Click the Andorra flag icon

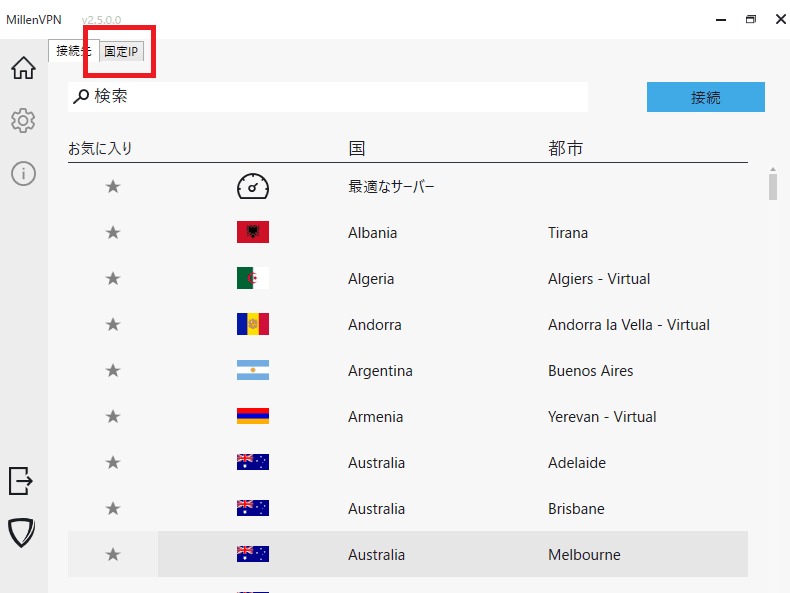(253, 324)
